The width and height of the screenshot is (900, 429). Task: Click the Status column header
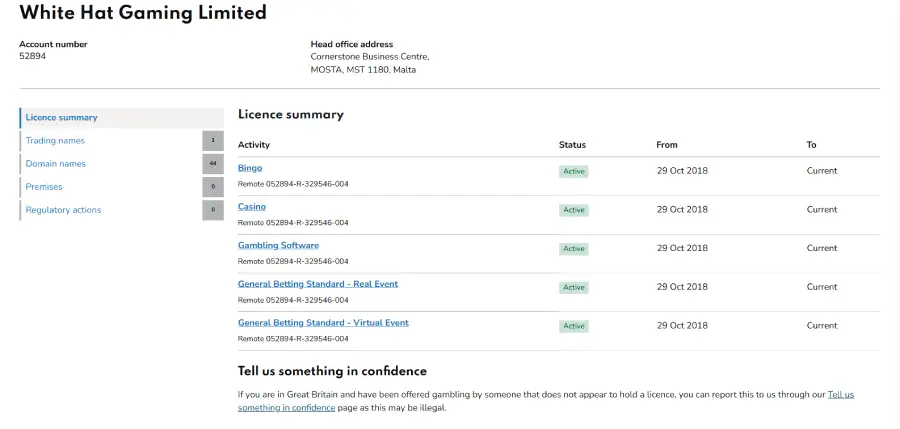point(572,145)
